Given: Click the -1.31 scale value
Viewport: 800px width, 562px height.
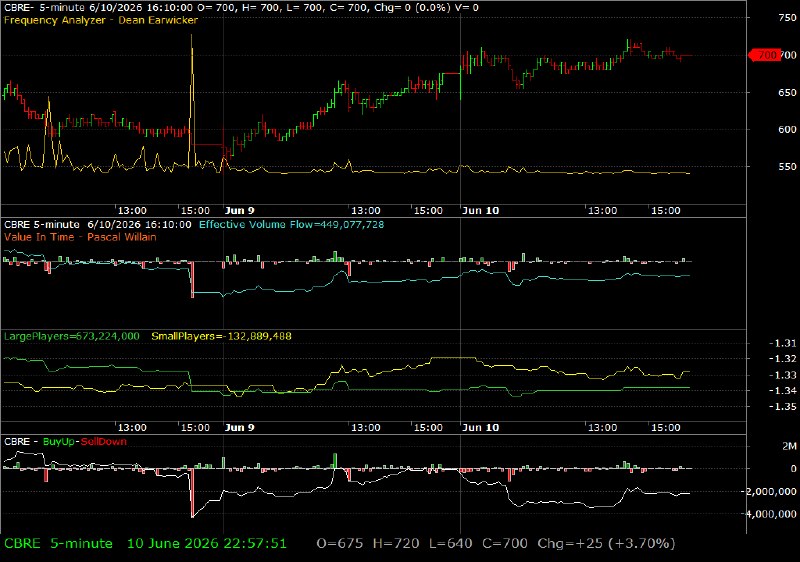Looking at the screenshot, I should point(783,343).
